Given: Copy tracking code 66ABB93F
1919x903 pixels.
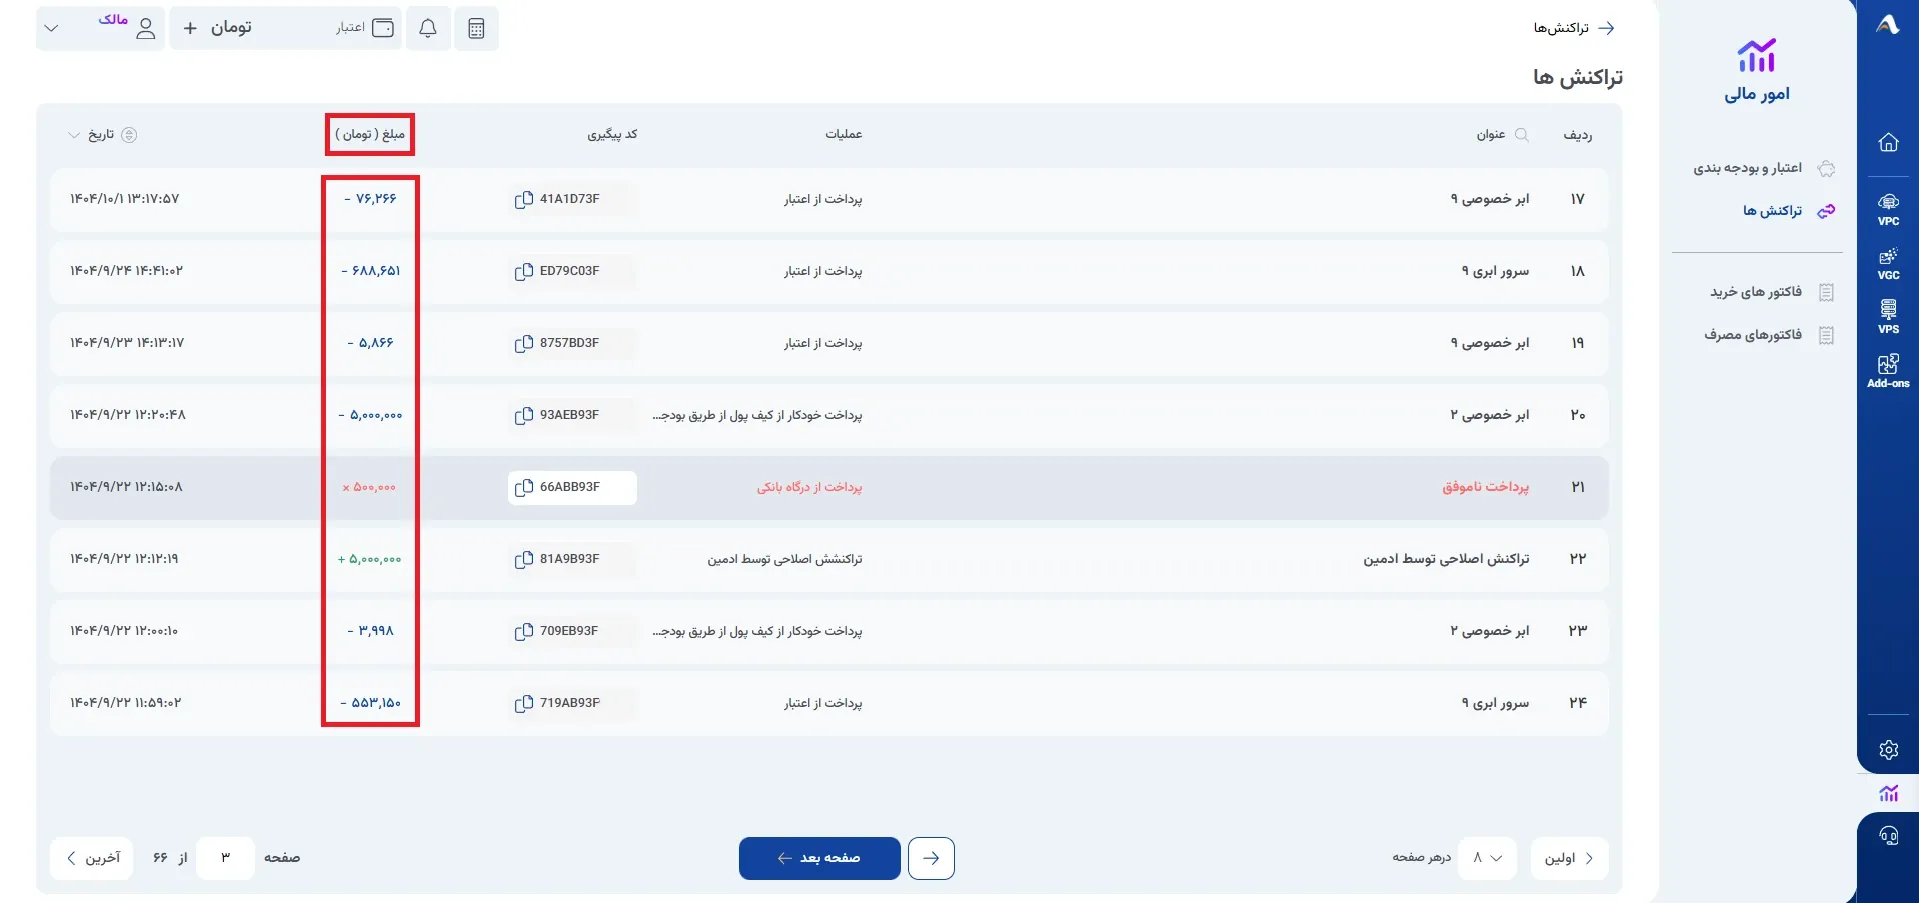Looking at the screenshot, I should [x=523, y=487].
